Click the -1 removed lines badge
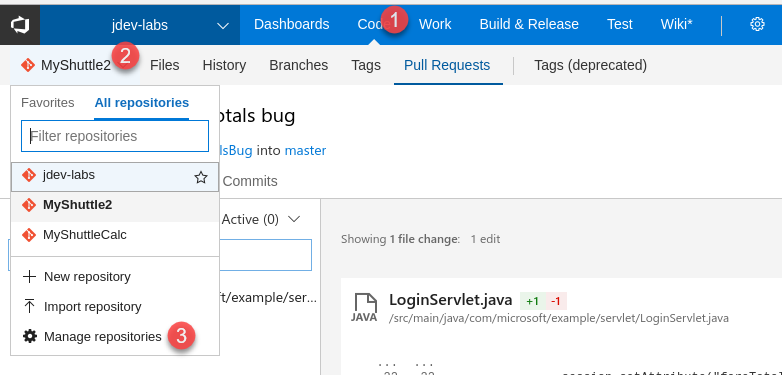The width and height of the screenshot is (782, 375). [x=556, y=301]
